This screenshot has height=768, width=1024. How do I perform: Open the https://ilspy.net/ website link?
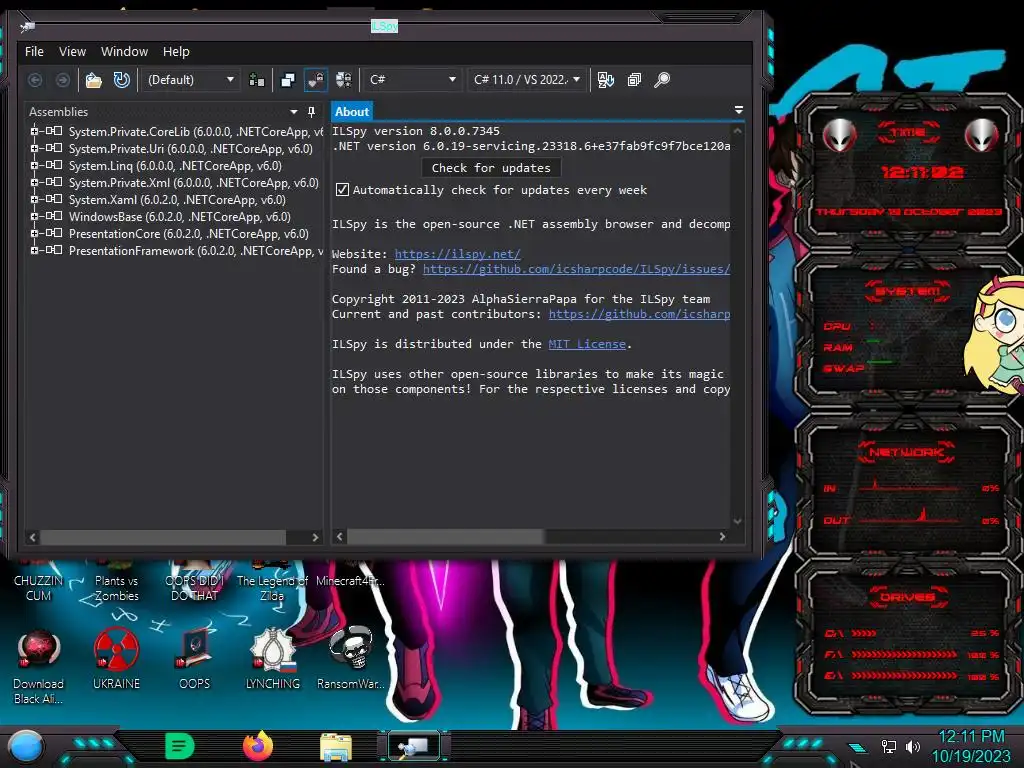tap(458, 254)
